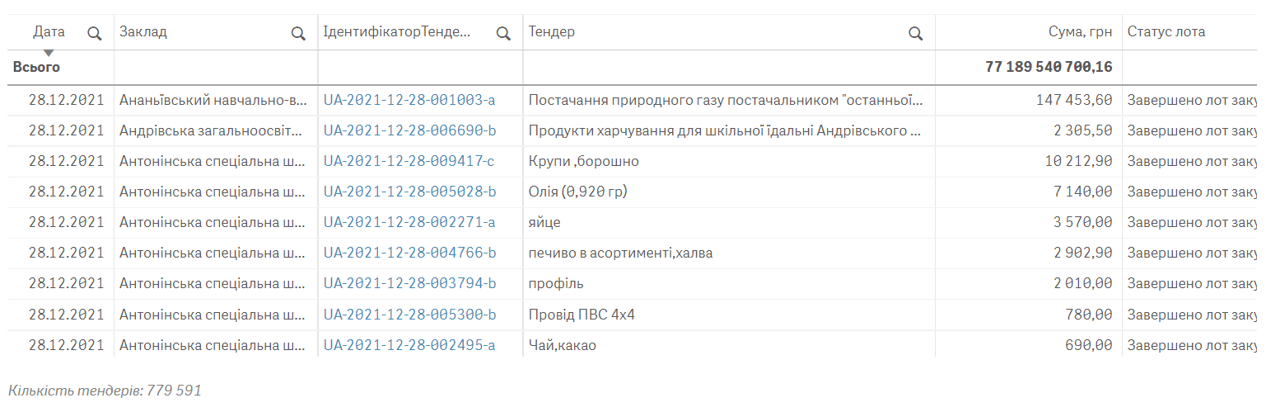Follow link UA-2021-12-28-009417-c

coord(409,161)
